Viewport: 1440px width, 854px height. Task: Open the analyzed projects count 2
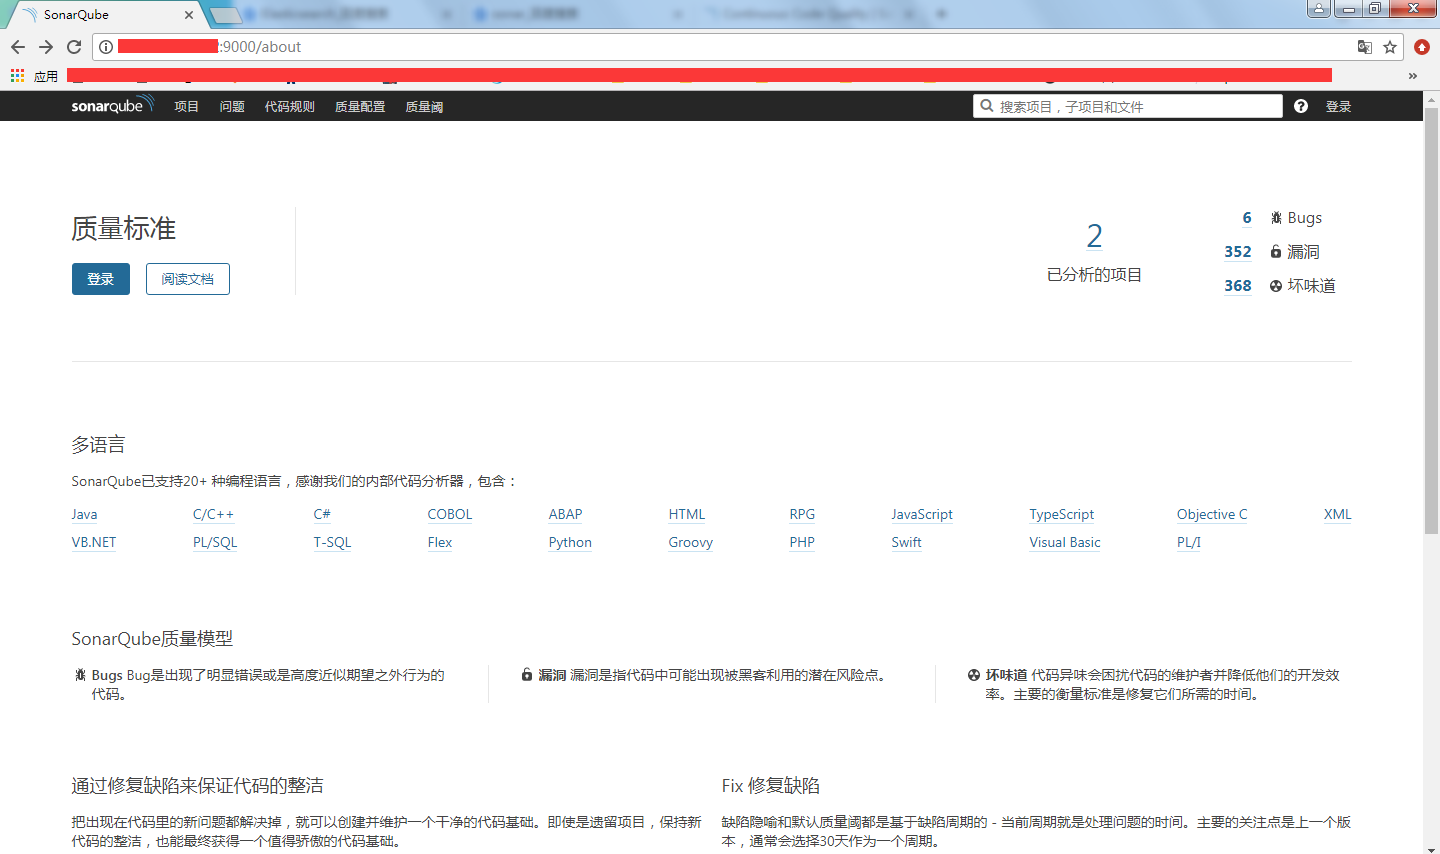[1095, 236]
